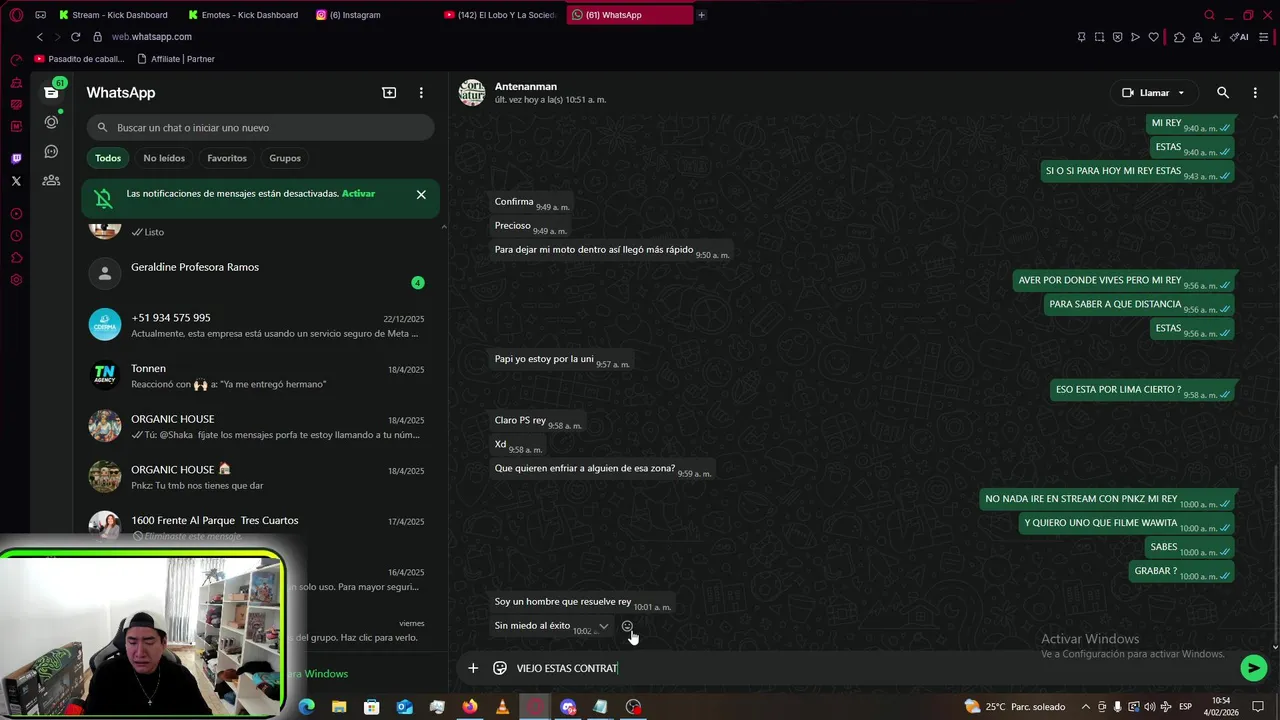
Task: Click the plus attach button in composer
Action: pos(473,668)
